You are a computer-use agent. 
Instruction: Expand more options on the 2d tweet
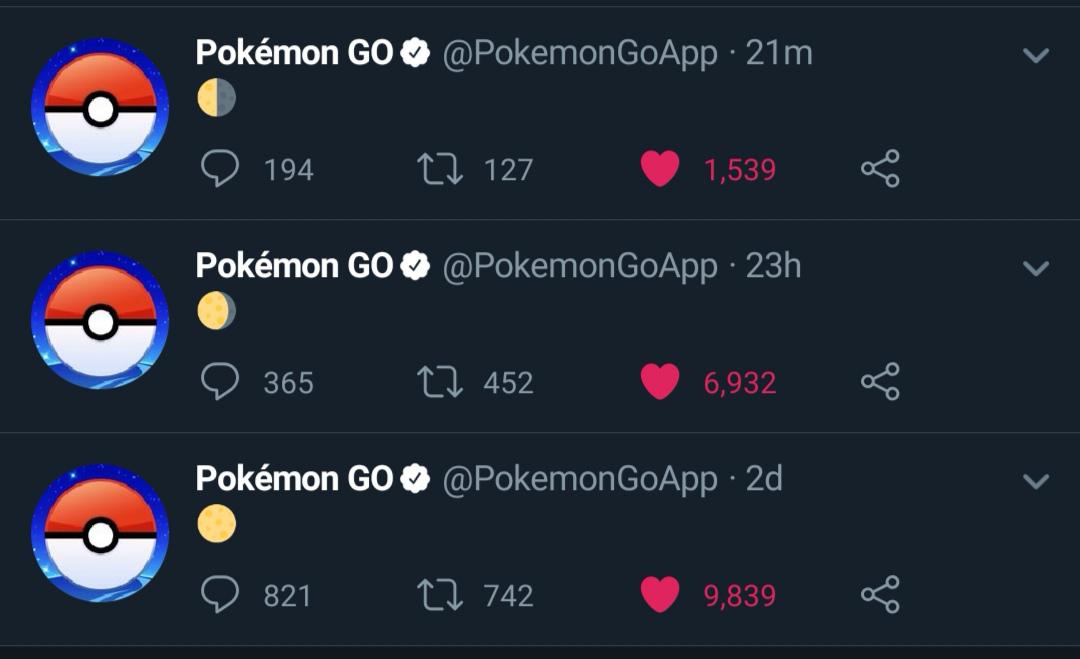point(1037,481)
